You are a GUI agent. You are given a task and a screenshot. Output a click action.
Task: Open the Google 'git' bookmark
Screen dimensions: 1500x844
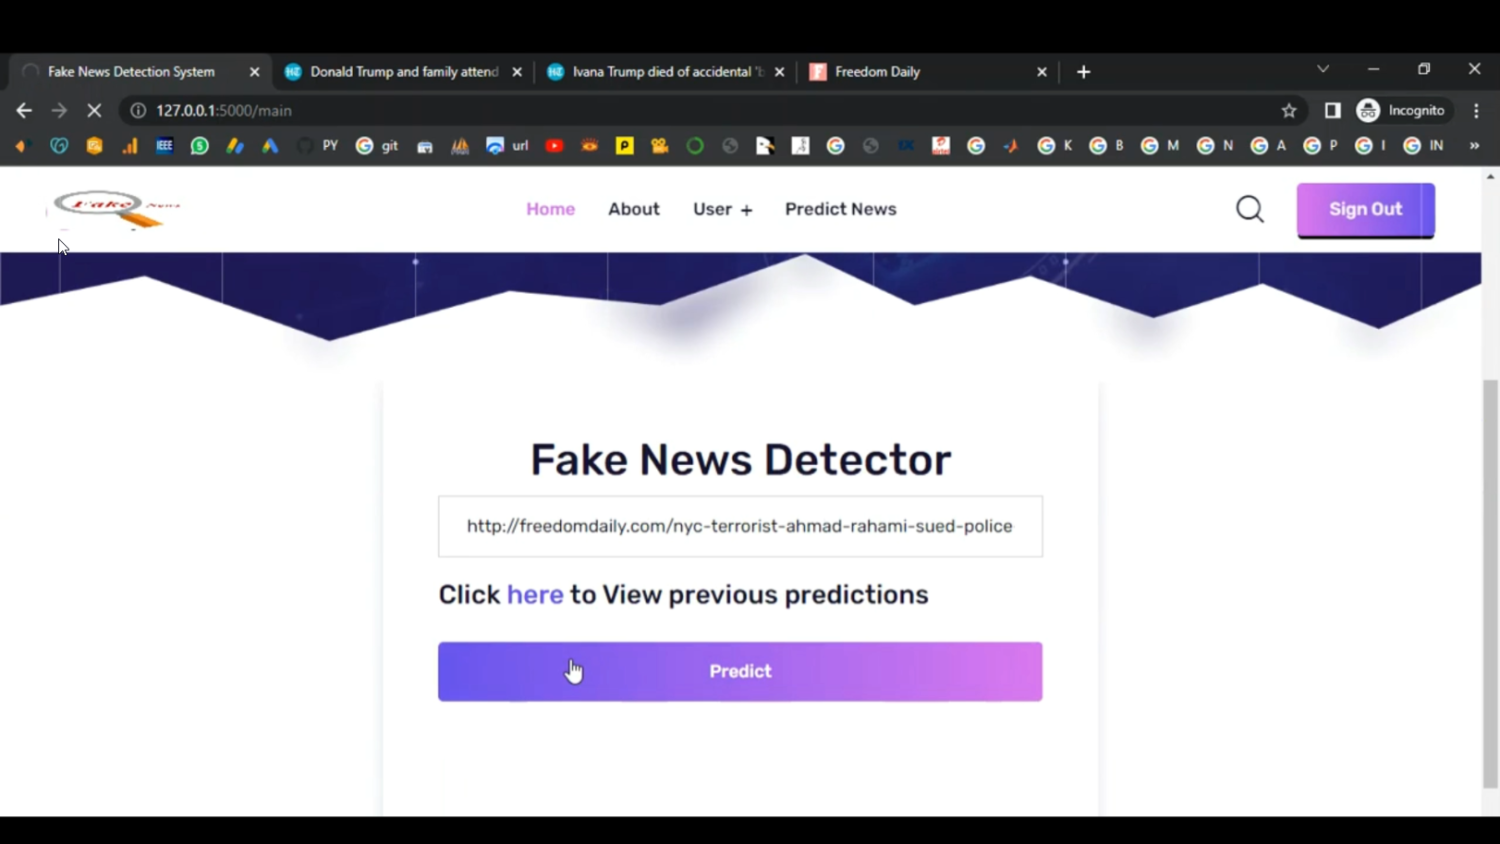click(377, 146)
